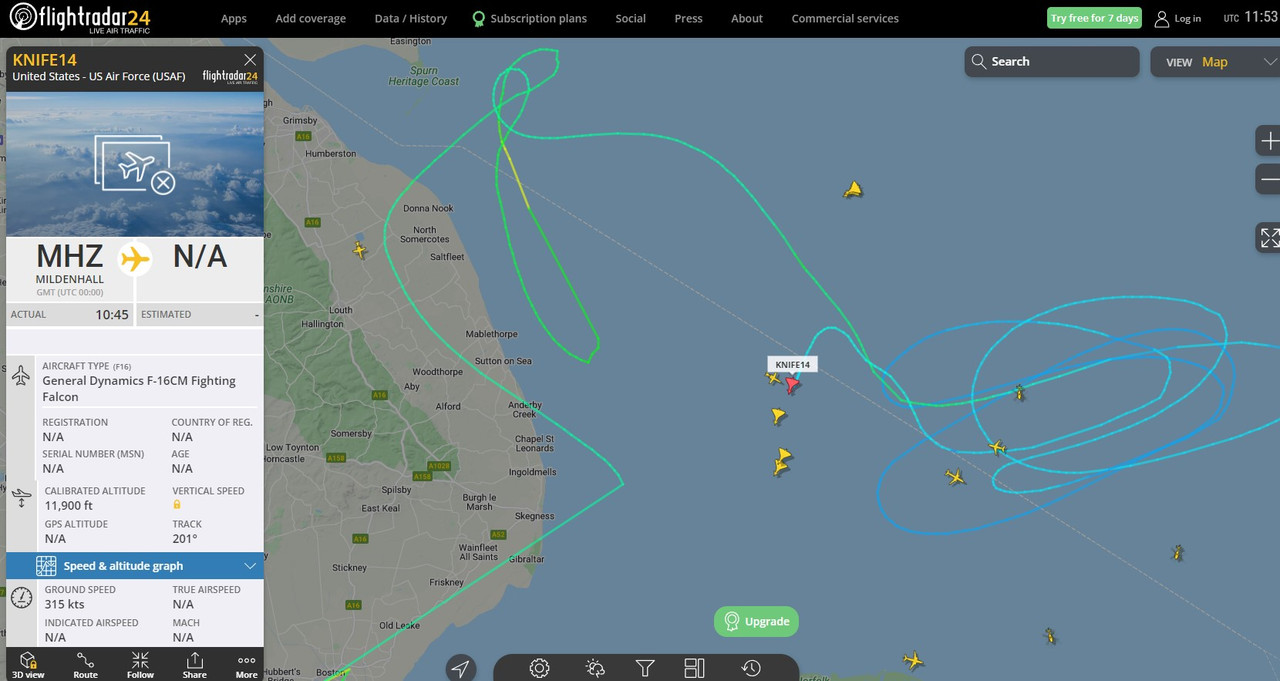
Task: Open map settings gear icon
Action: (539, 668)
